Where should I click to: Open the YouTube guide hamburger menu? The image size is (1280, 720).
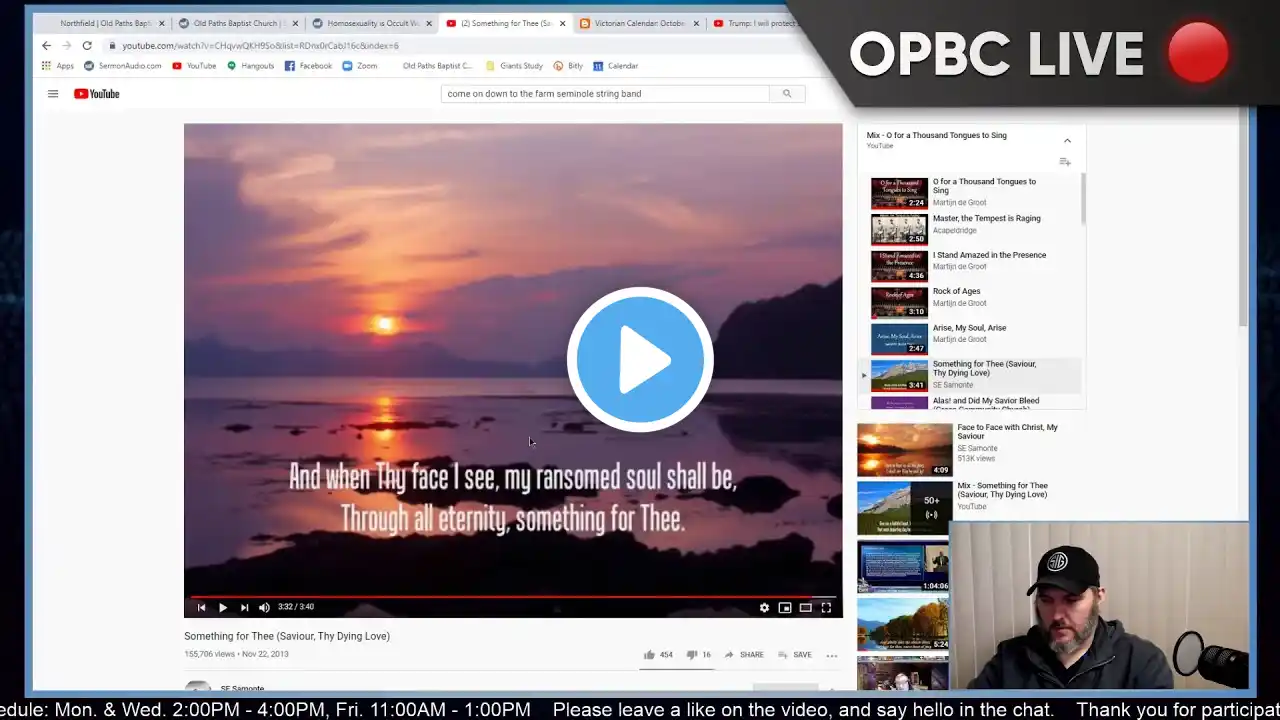53,94
